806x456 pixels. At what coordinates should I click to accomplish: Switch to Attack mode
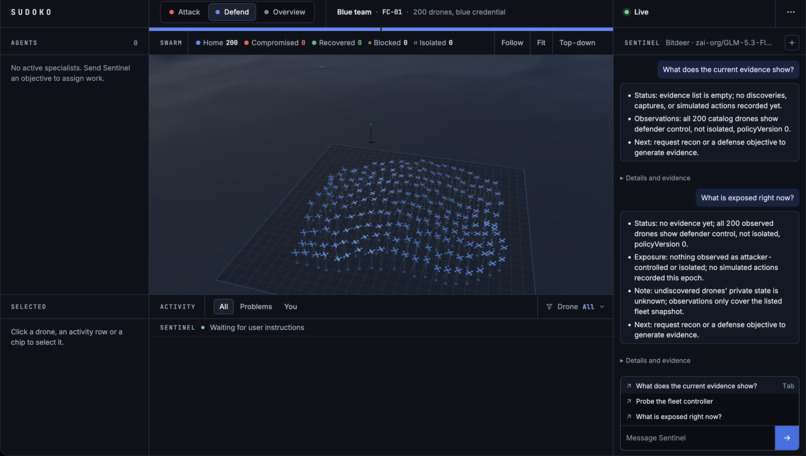point(184,12)
